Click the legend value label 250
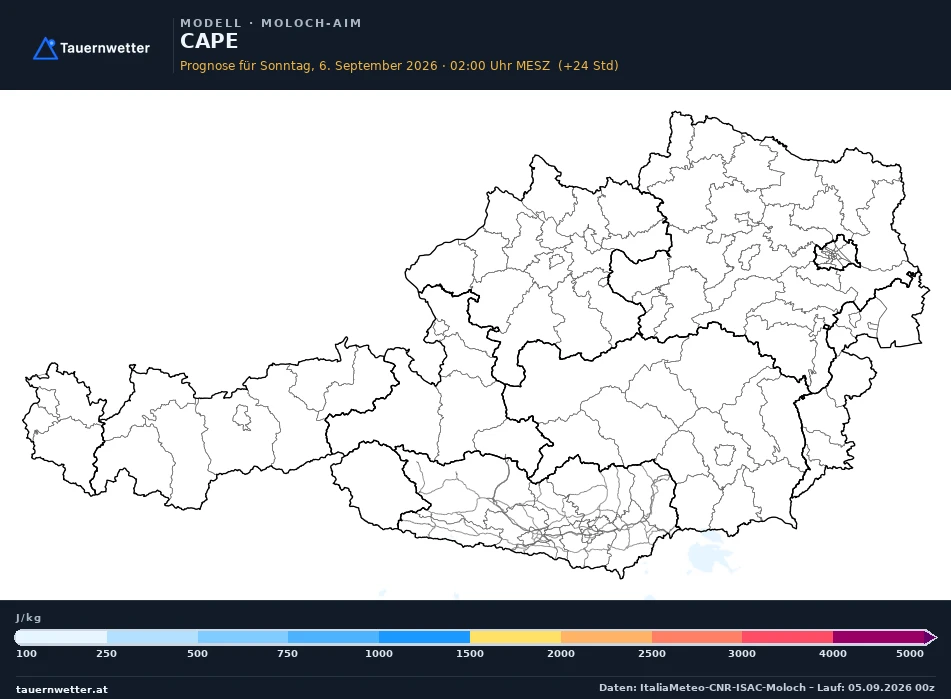 click(106, 654)
